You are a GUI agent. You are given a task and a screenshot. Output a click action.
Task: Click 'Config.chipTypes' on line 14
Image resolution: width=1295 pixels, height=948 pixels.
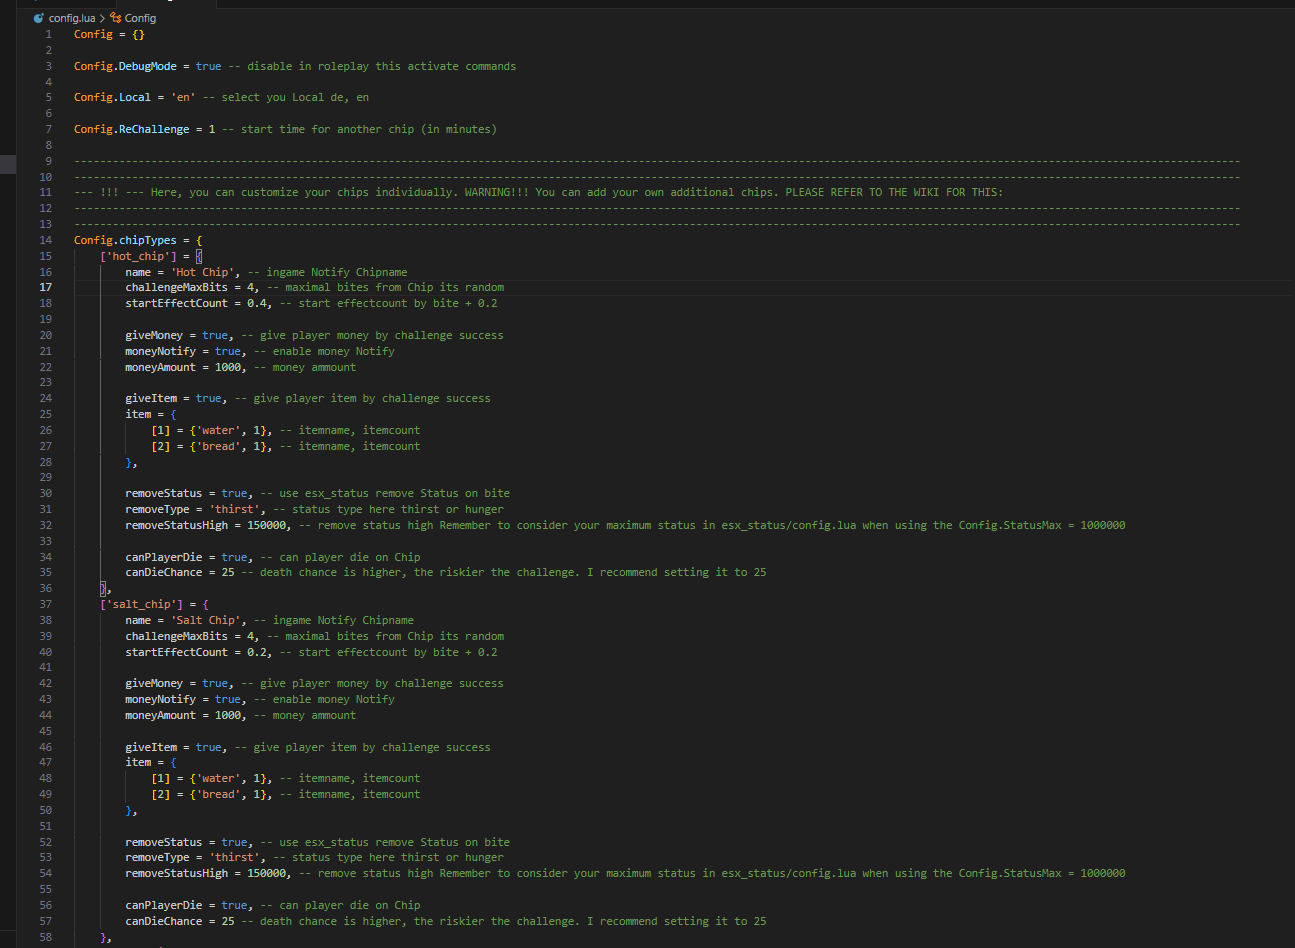tap(125, 240)
